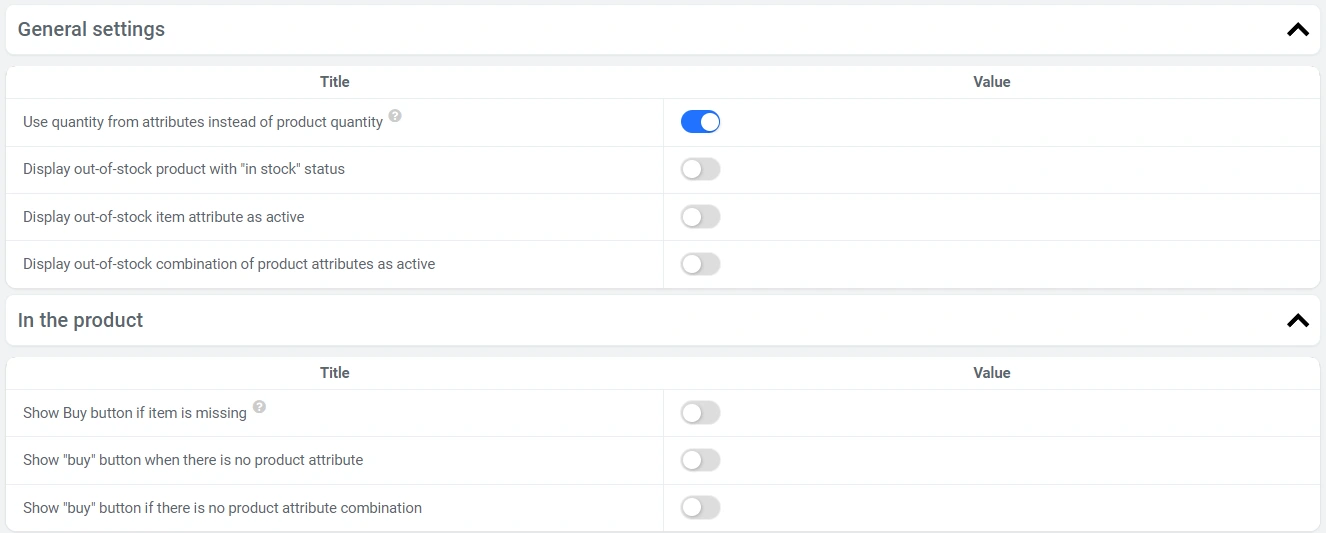Toggle on out-of-stock item attribute as active
This screenshot has width=1326, height=533.
pyautogui.click(x=700, y=217)
